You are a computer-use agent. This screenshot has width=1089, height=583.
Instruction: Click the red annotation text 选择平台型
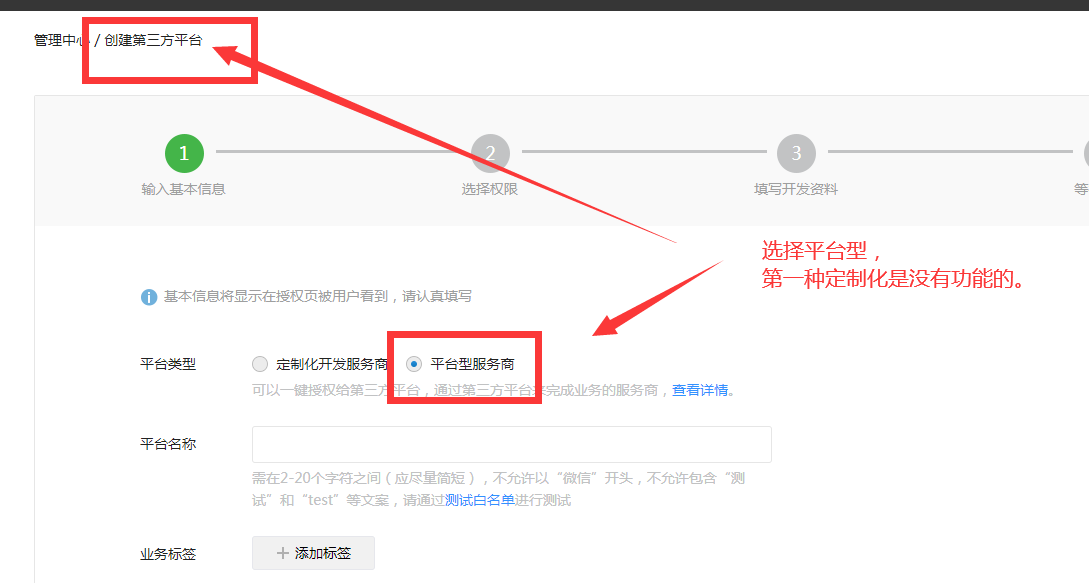(820, 251)
